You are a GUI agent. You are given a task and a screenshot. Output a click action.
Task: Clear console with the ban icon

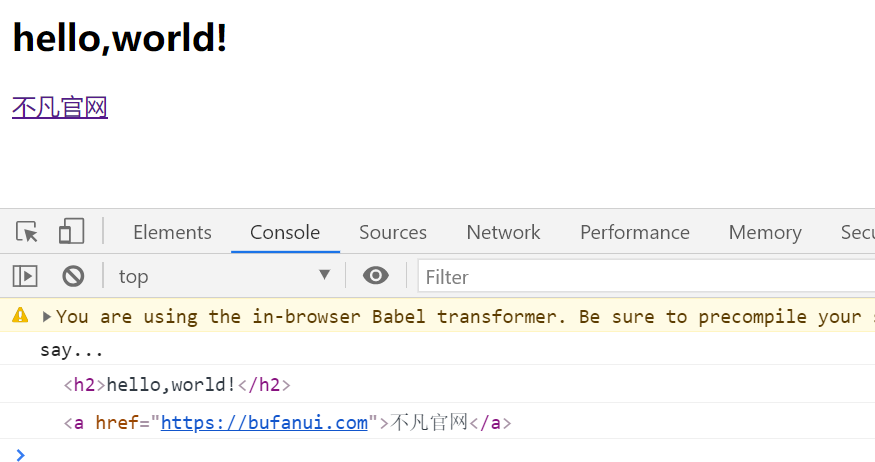[x=73, y=276]
